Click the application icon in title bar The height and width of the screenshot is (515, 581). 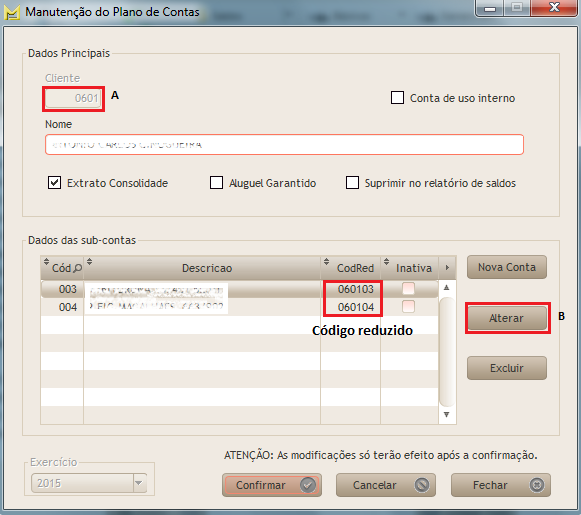11,12
